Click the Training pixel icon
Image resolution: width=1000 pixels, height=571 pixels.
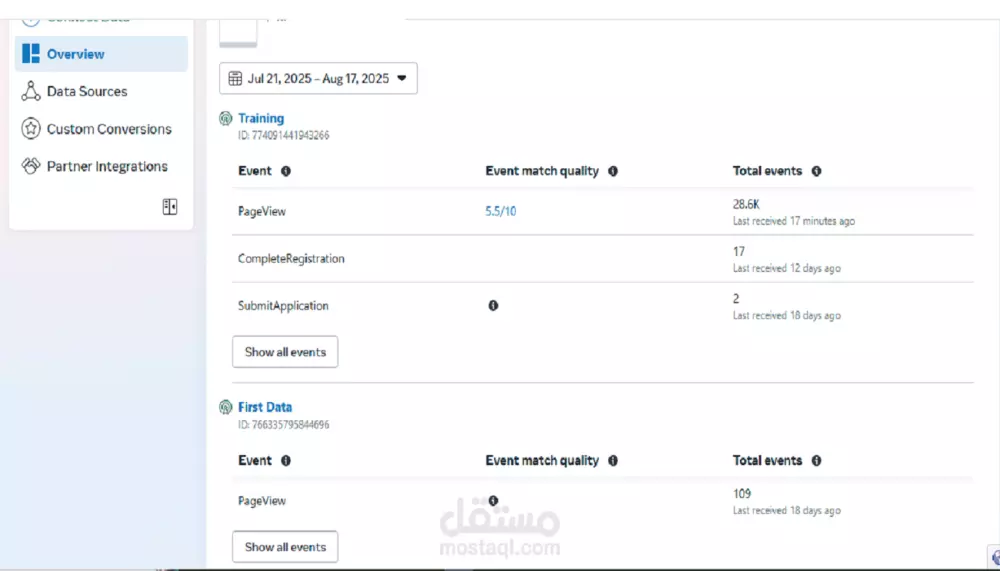pyautogui.click(x=226, y=118)
